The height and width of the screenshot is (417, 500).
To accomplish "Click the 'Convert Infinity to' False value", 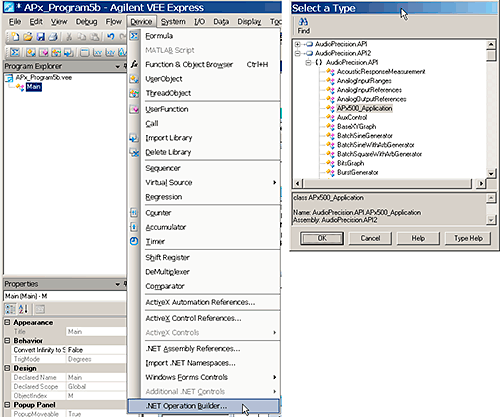I will pos(96,350).
